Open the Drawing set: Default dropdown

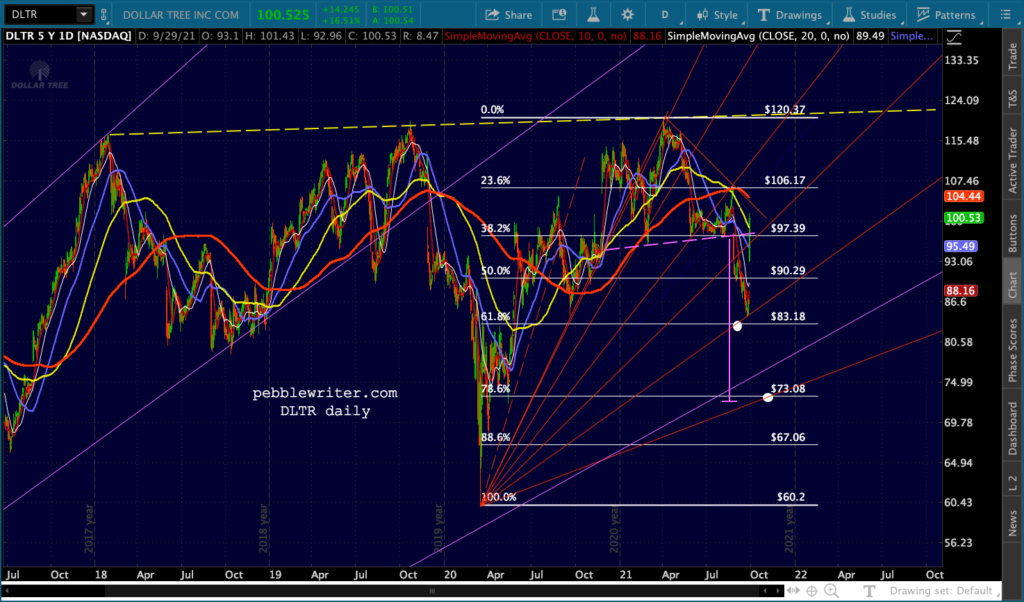pyautogui.click(x=944, y=591)
